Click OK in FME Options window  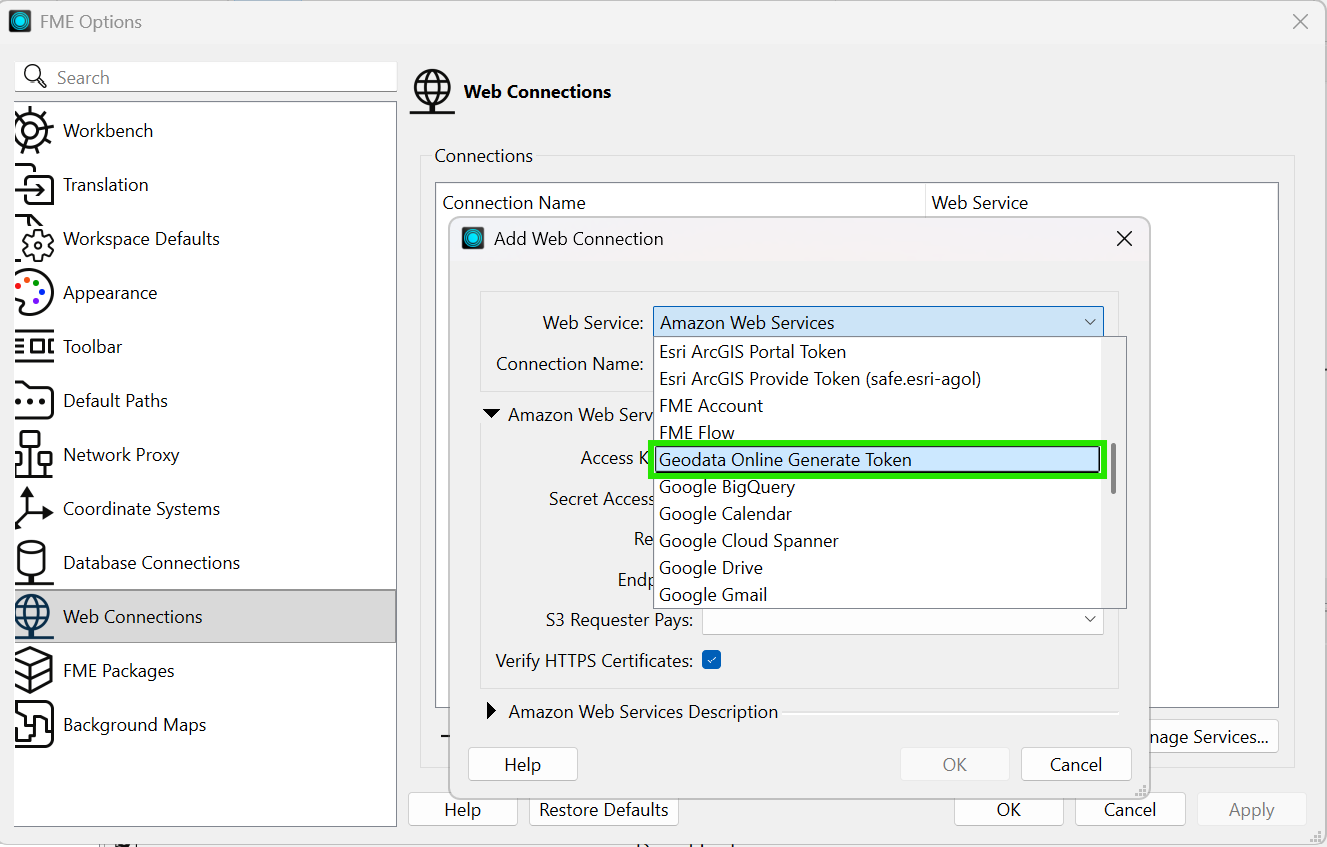1009,810
